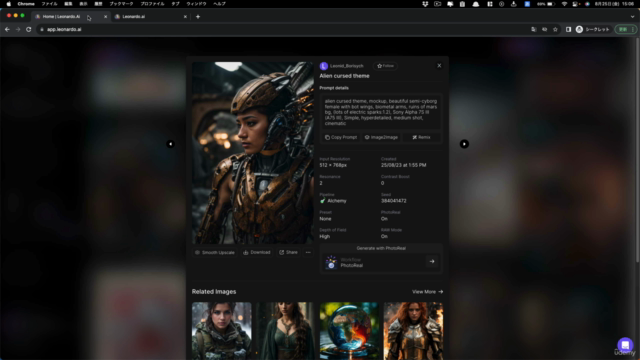Viewport: 640px width, 360px height.
Task: Open a new browser tab
Action: (198, 17)
